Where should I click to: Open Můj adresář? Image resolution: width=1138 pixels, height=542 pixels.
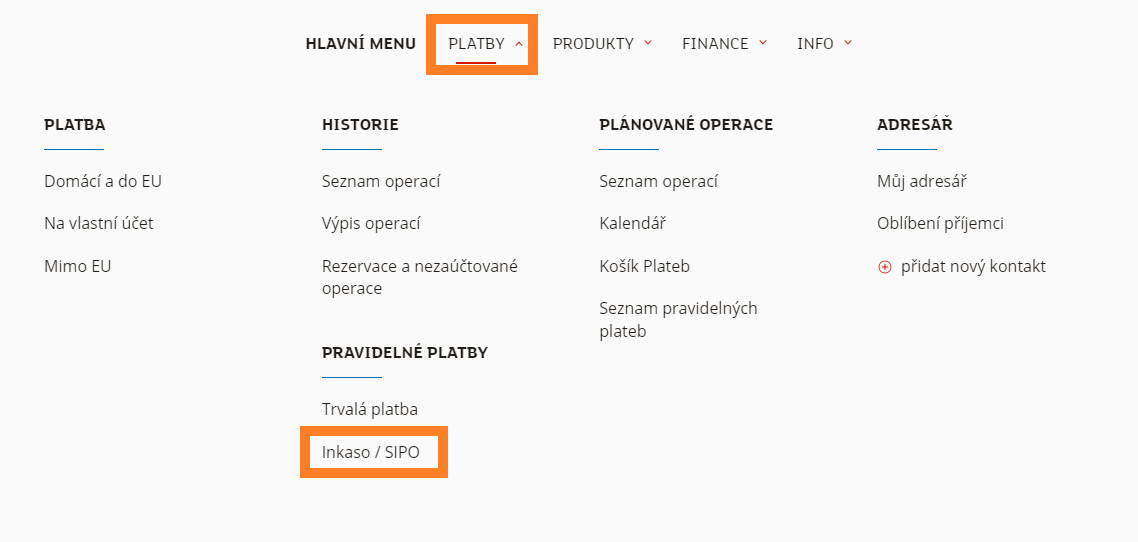[x=921, y=182]
